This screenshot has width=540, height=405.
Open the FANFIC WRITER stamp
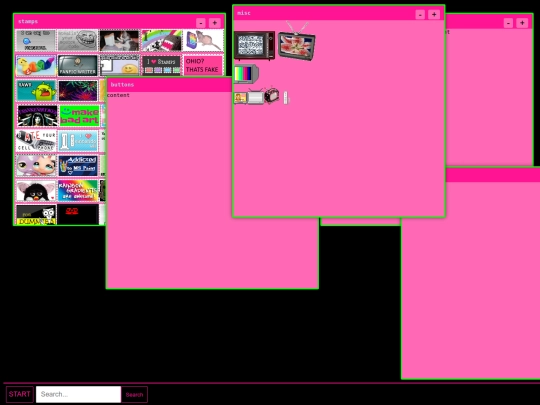(x=77, y=65)
